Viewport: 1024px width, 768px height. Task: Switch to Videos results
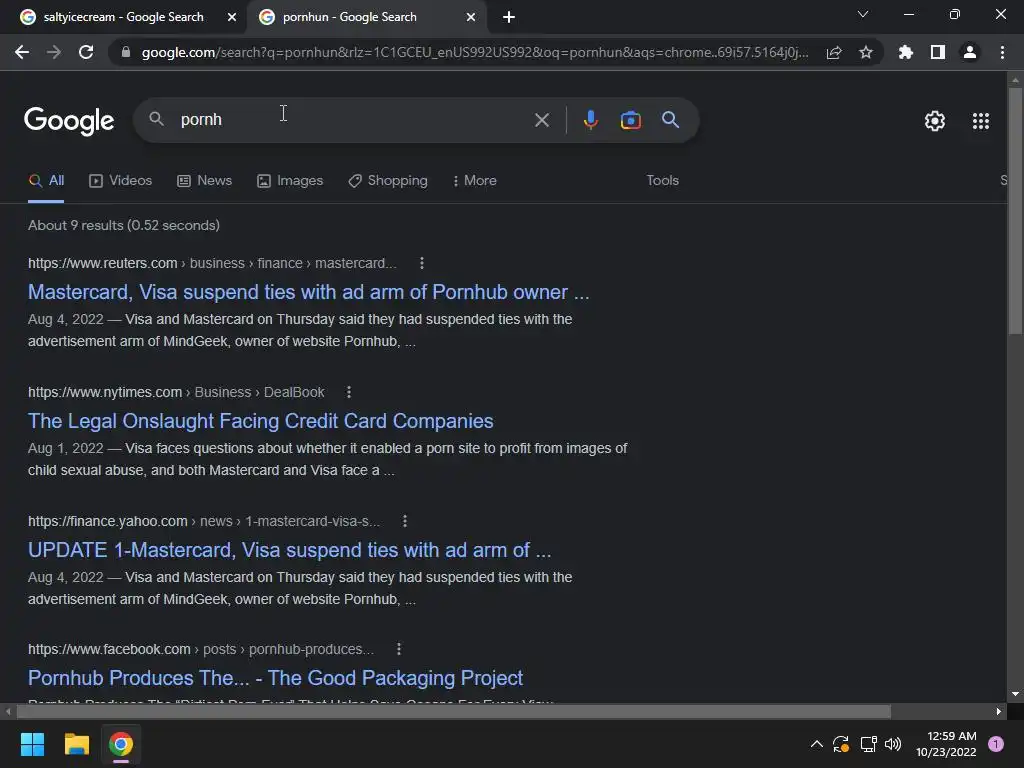(120, 180)
